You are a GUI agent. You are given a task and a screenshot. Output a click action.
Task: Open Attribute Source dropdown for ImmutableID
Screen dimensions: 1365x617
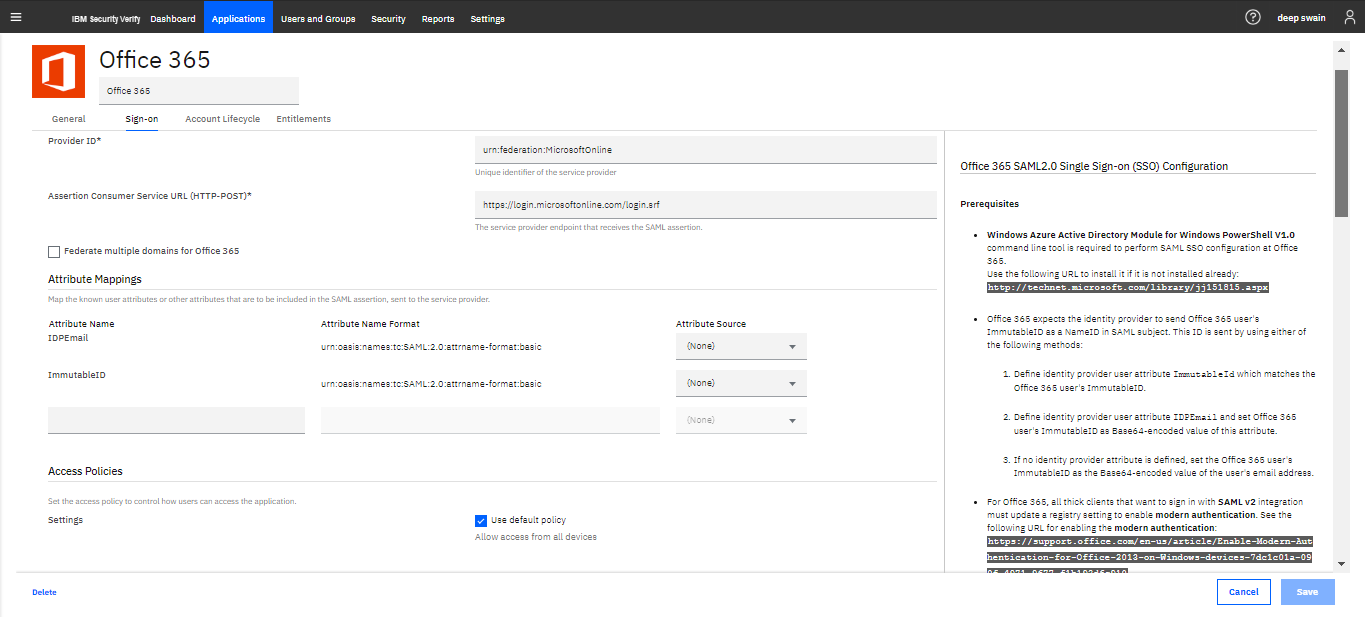click(741, 383)
